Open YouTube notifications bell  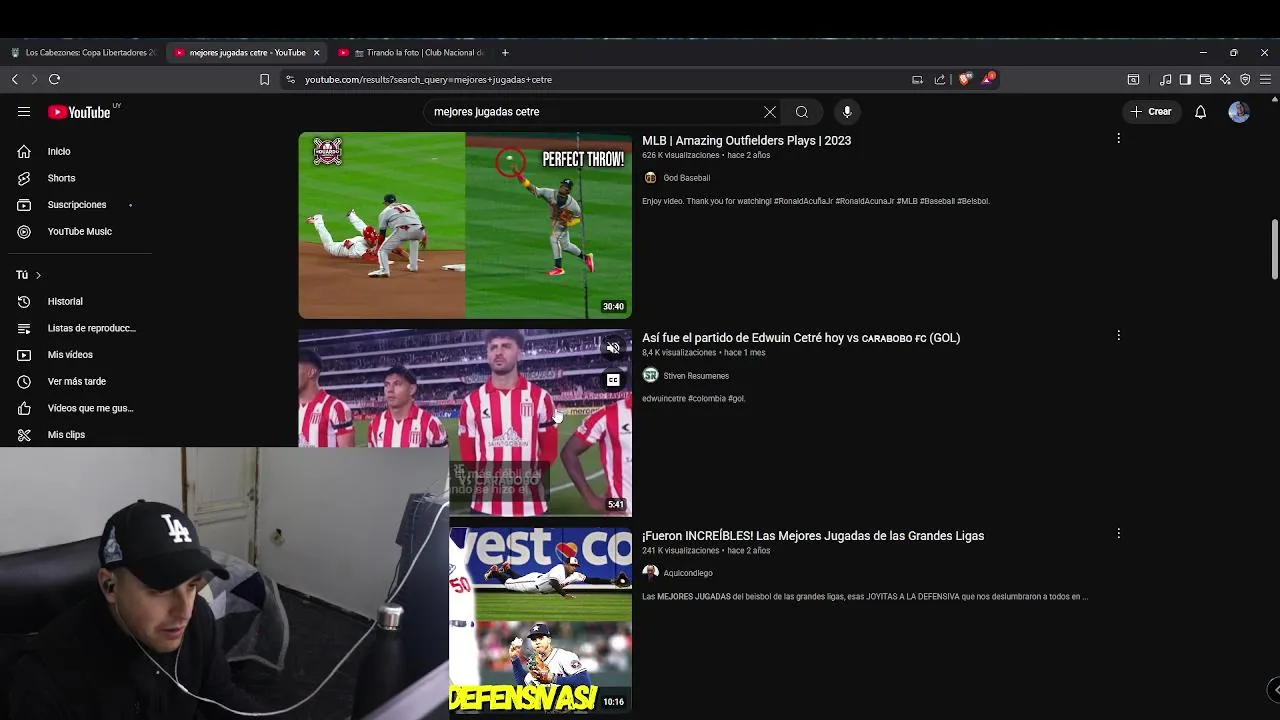tap(1200, 112)
